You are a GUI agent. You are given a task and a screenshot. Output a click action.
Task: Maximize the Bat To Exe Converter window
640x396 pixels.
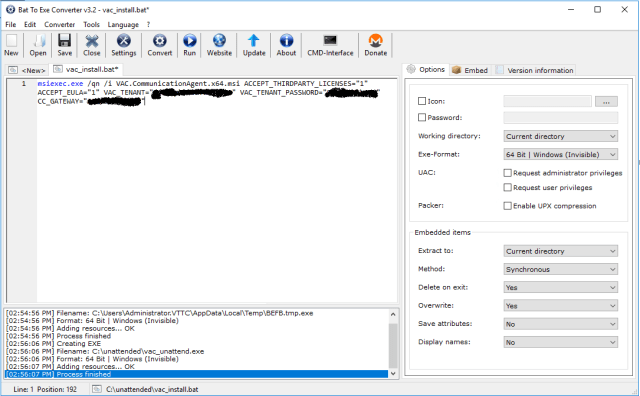coord(597,9)
